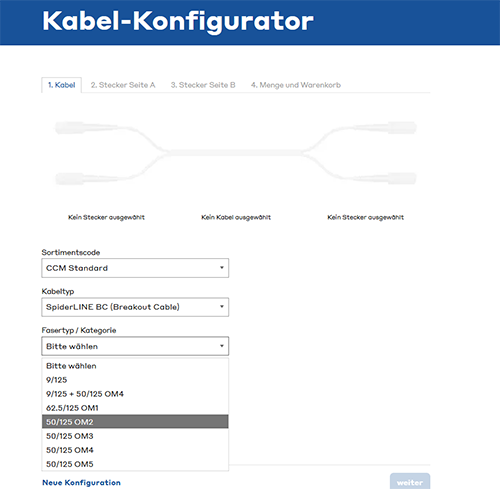Open the '2. Stecker Seite A' tab

point(123,85)
